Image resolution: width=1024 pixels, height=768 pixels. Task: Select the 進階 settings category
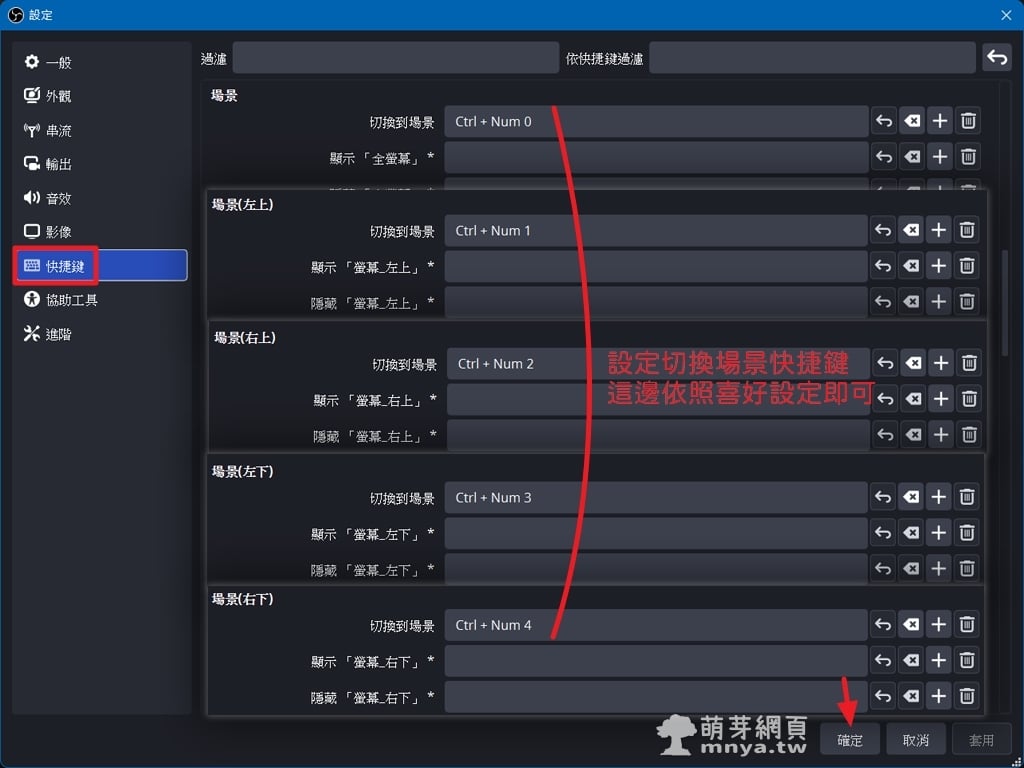[59, 335]
